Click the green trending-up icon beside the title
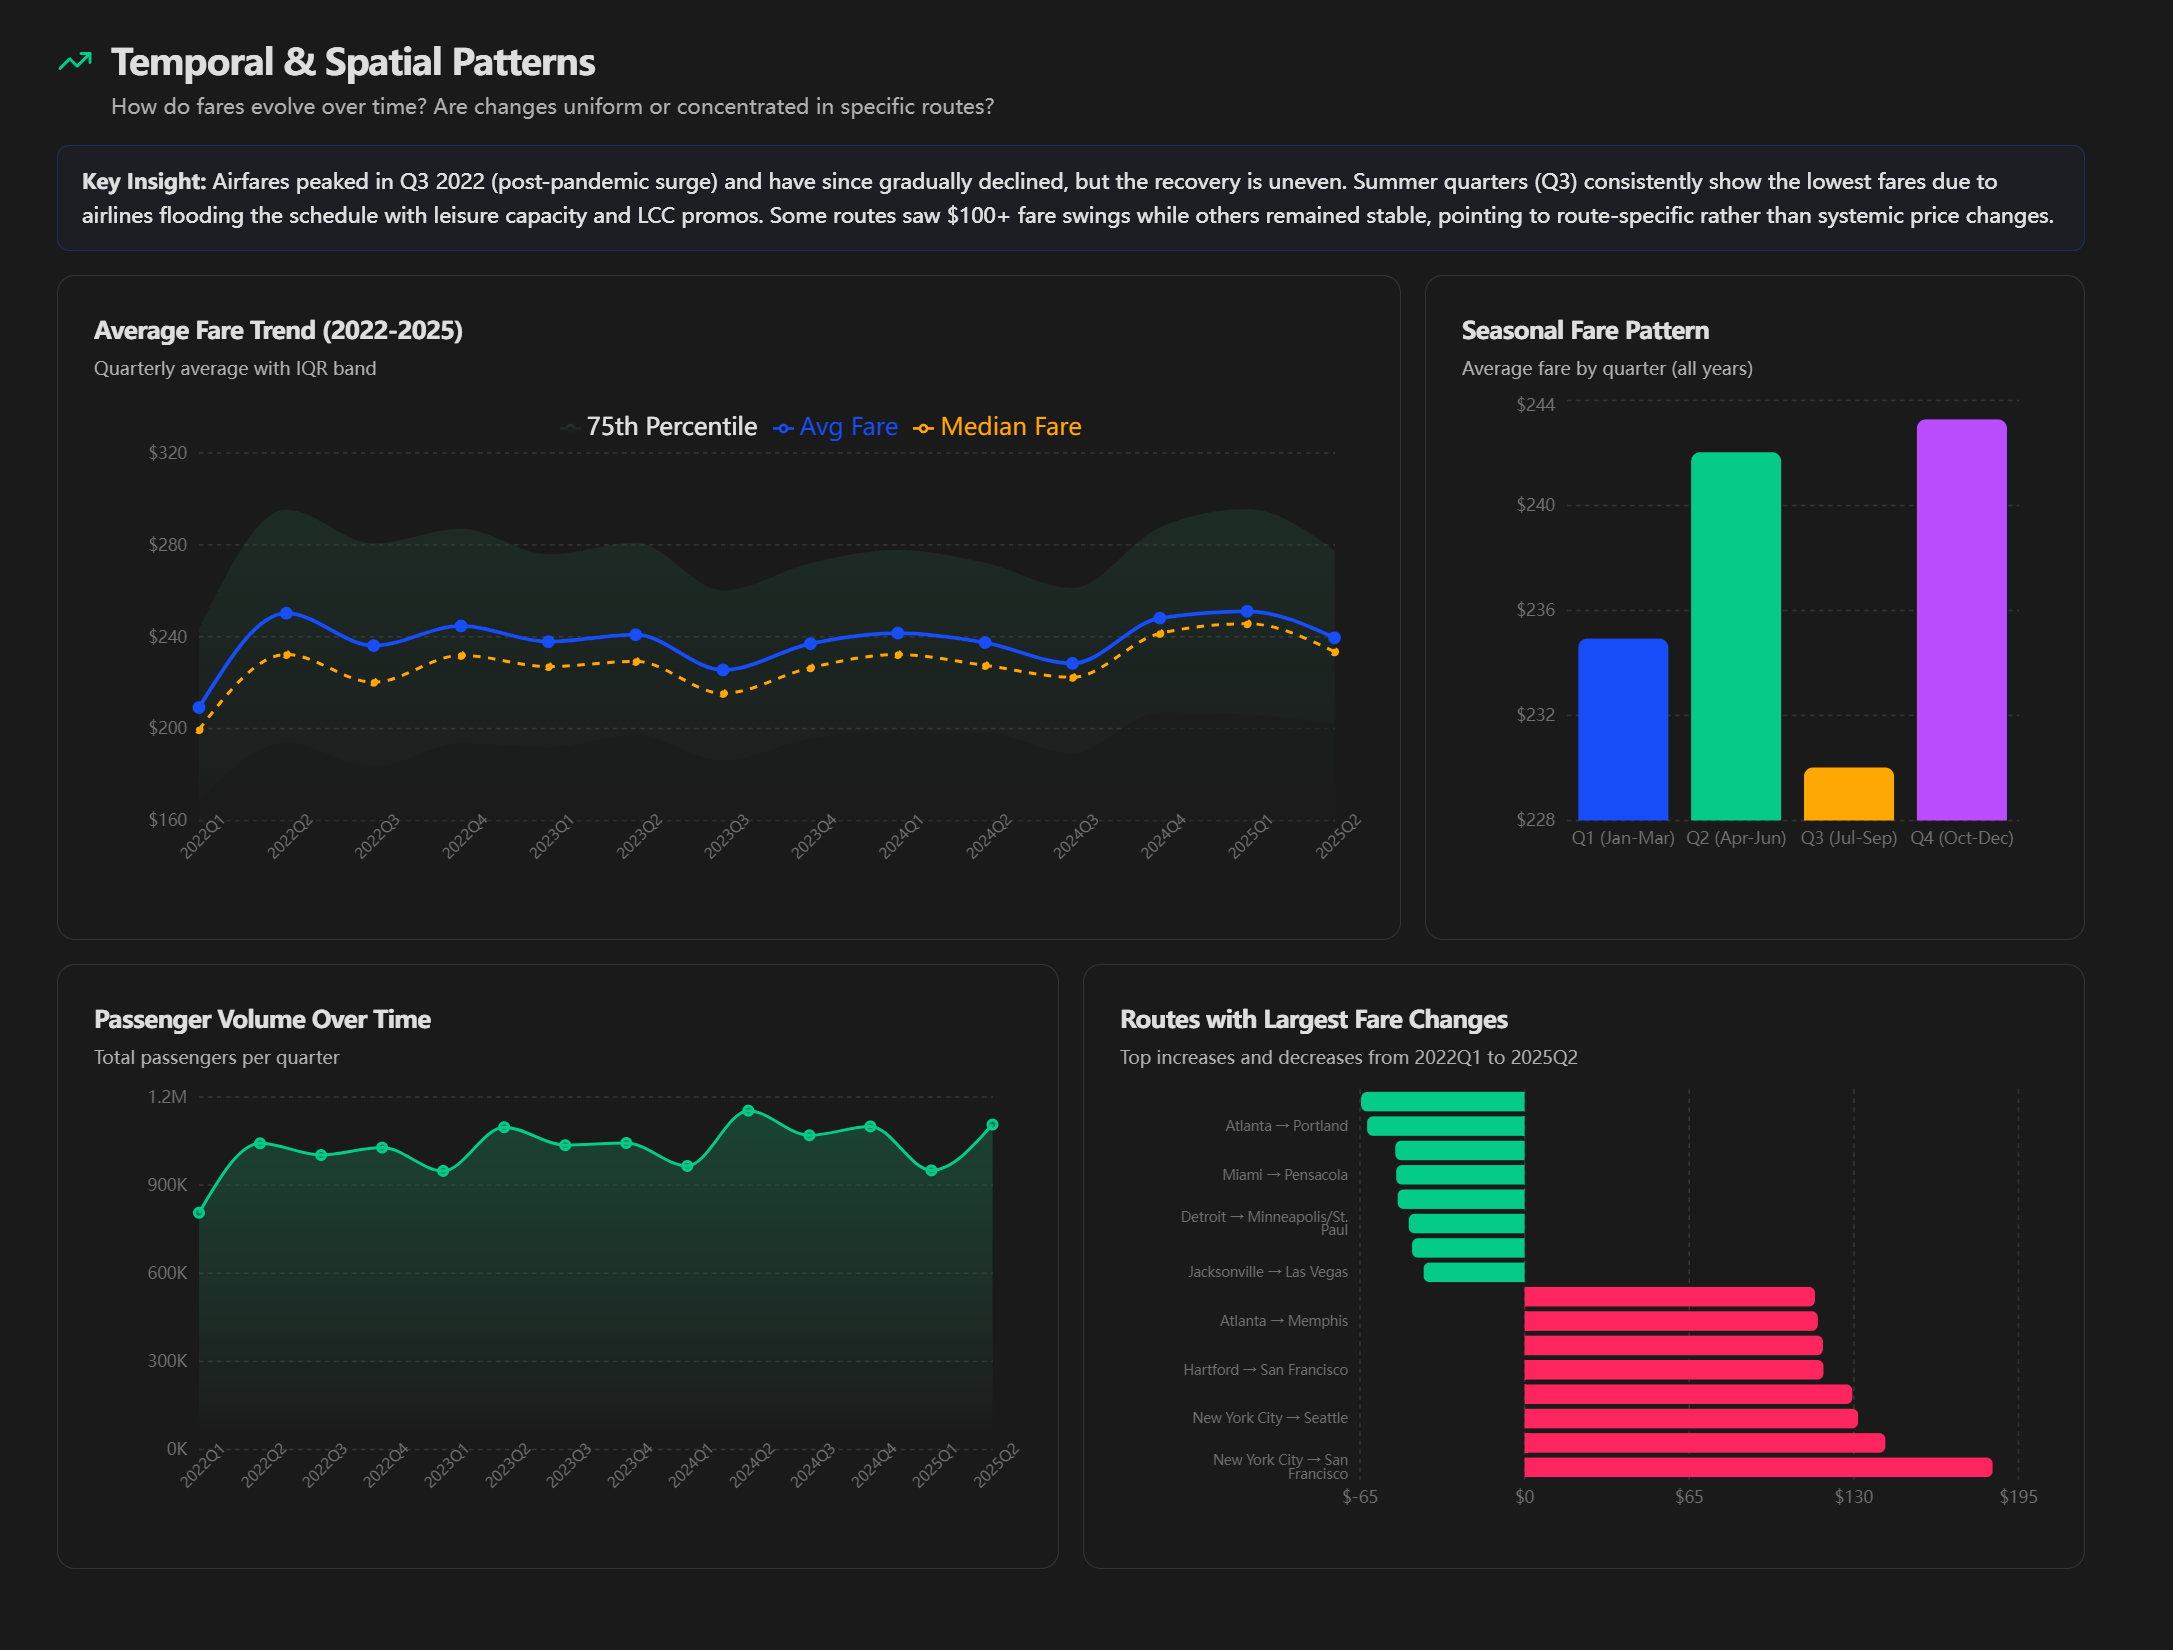 pyautogui.click(x=75, y=62)
